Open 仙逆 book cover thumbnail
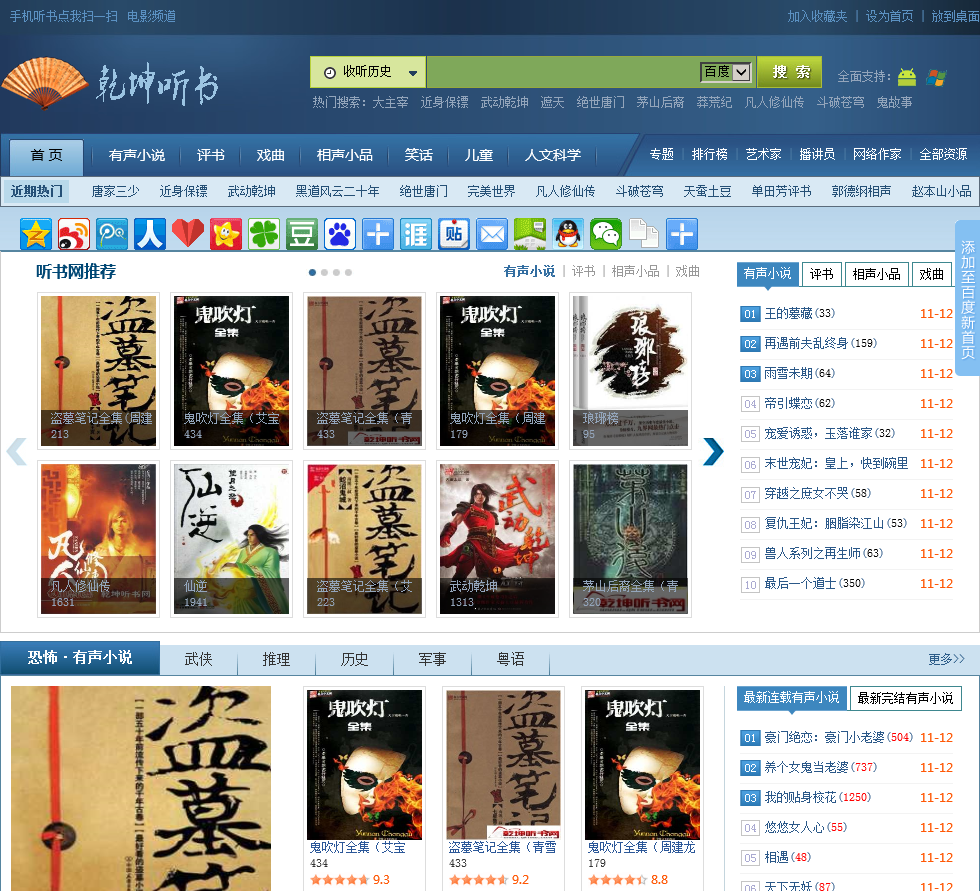Viewport: 980px width, 891px height. (231, 539)
